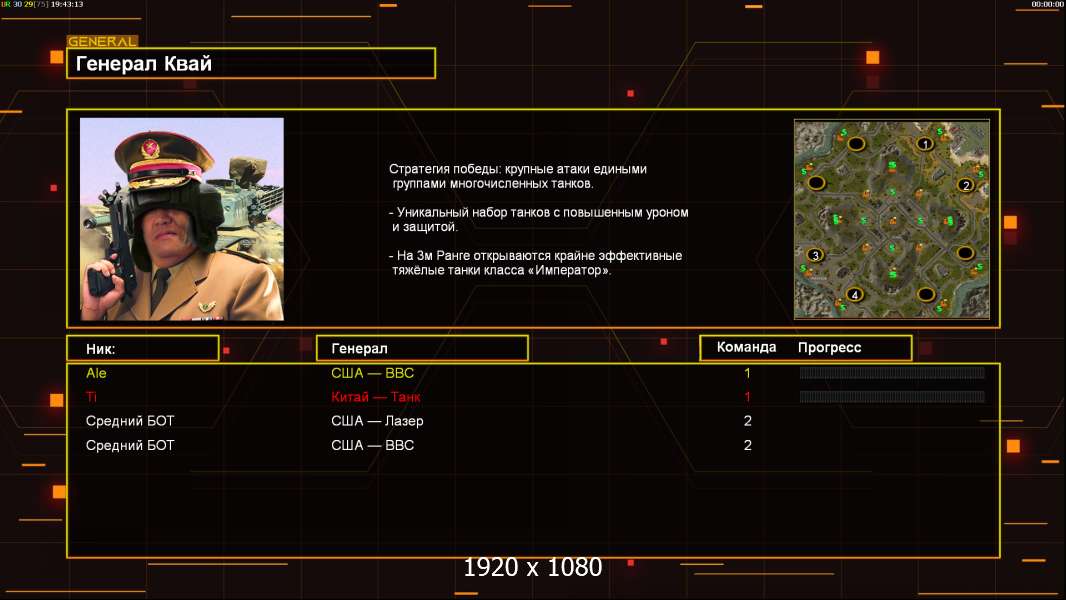Image resolution: width=1066 pixels, height=600 pixels.
Task: Click the tank behind the general in the portrait
Action: (x=240, y=190)
